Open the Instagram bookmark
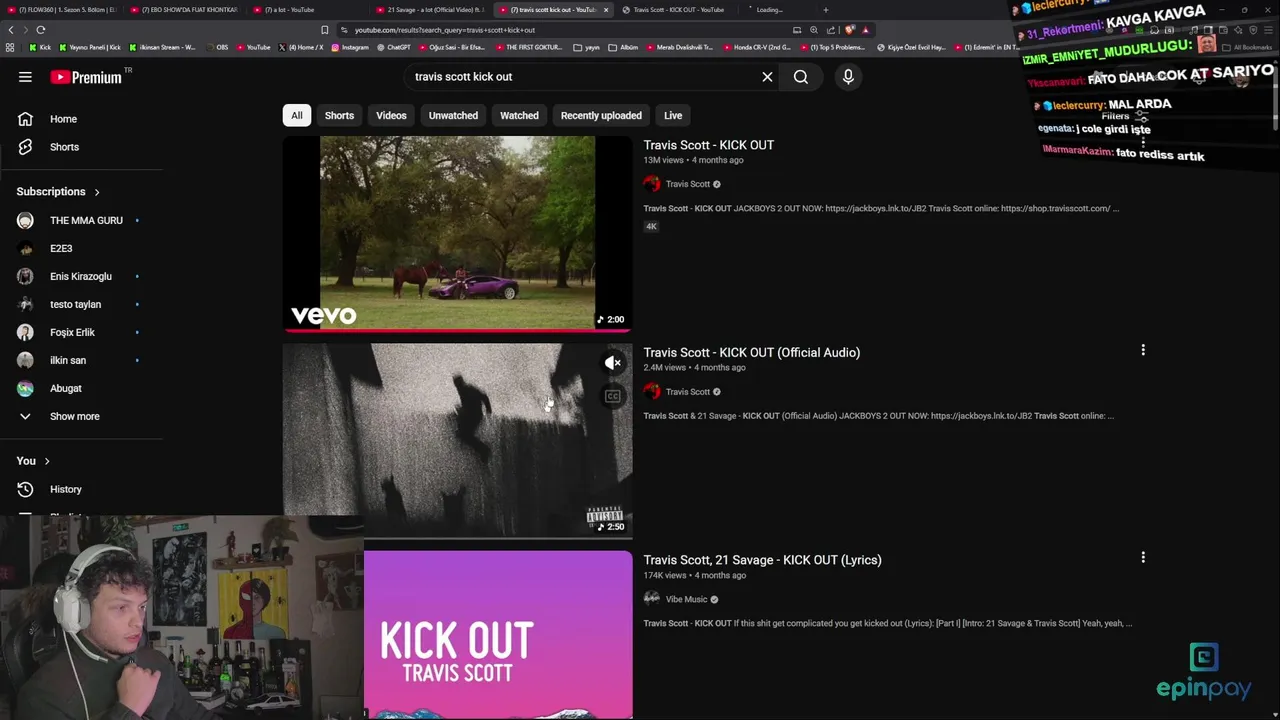Image resolution: width=1280 pixels, height=720 pixels. coord(350,47)
